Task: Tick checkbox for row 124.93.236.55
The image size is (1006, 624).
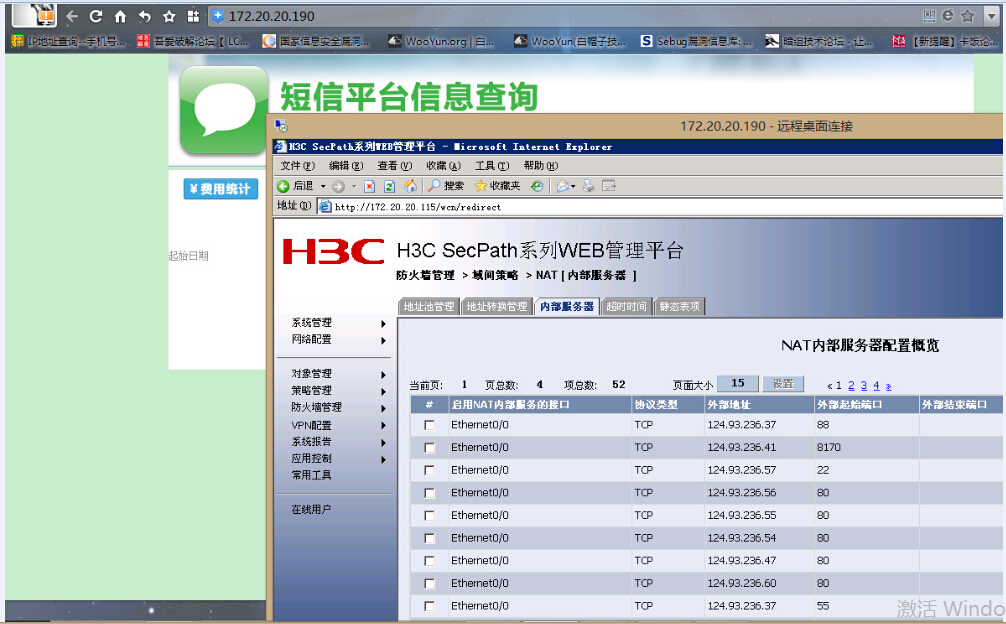Action: pos(429,516)
